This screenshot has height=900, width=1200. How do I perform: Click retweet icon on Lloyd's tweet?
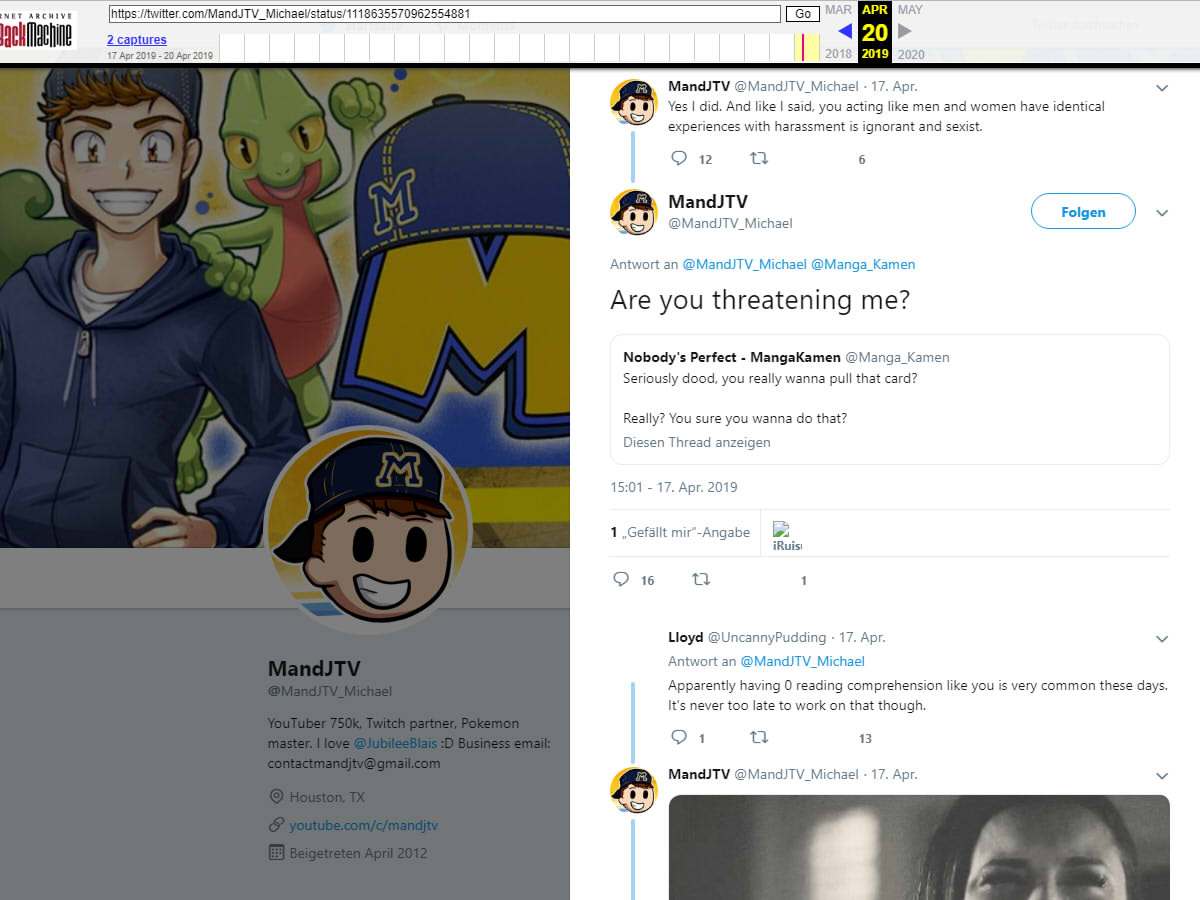(x=759, y=737)
